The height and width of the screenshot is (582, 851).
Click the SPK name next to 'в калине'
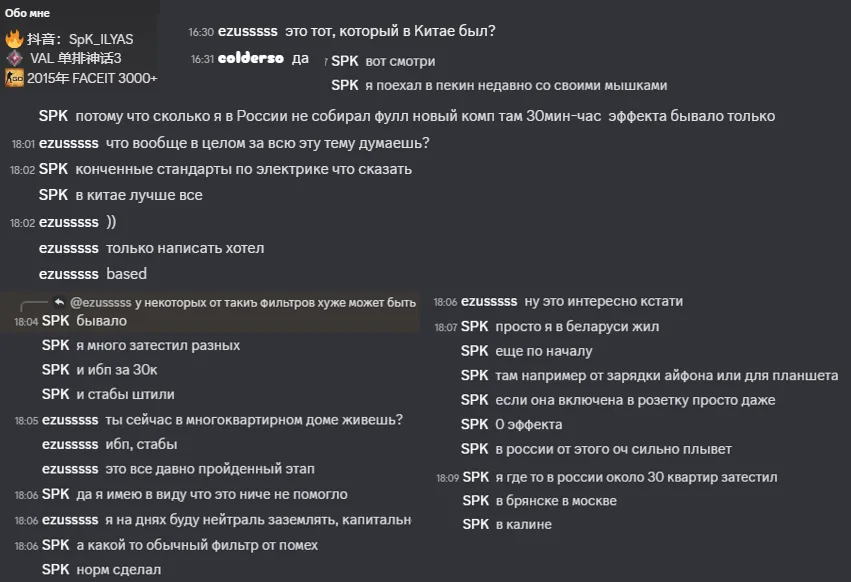pyautogui.click(x=476, y=524)
